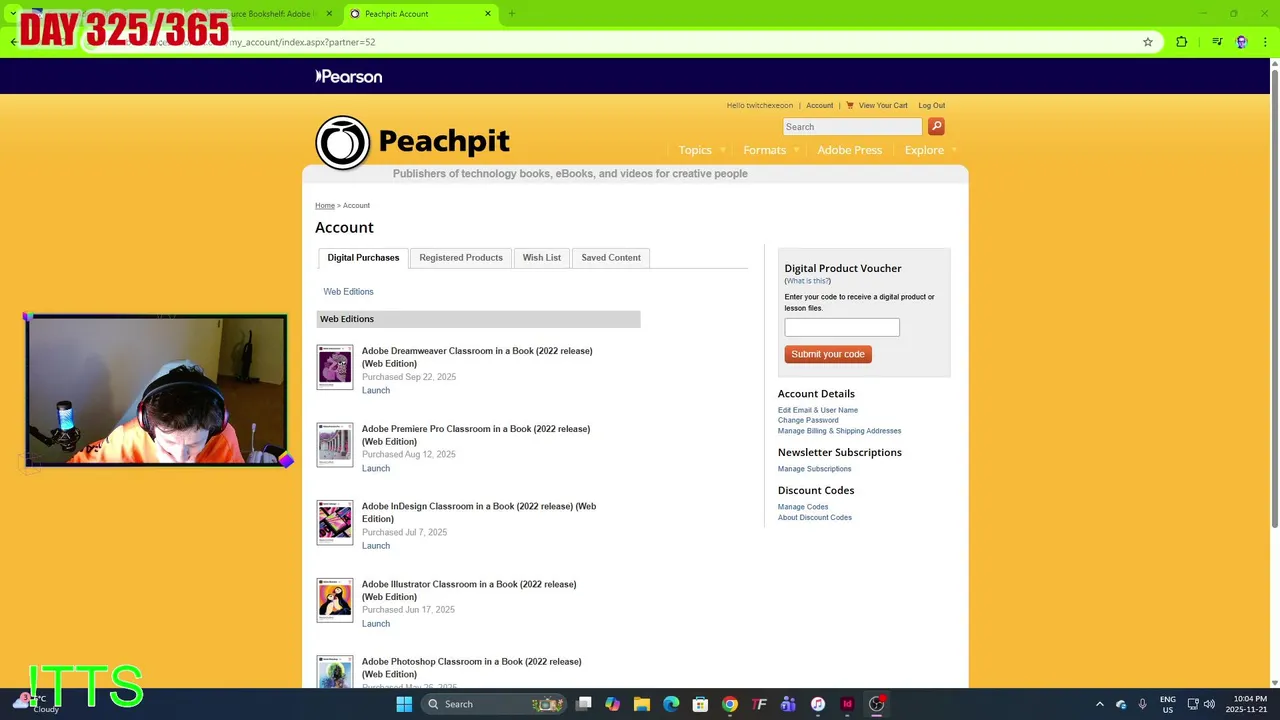
Task: Open Microsoft Store from the taskbar
Action: tap(700, 704)
